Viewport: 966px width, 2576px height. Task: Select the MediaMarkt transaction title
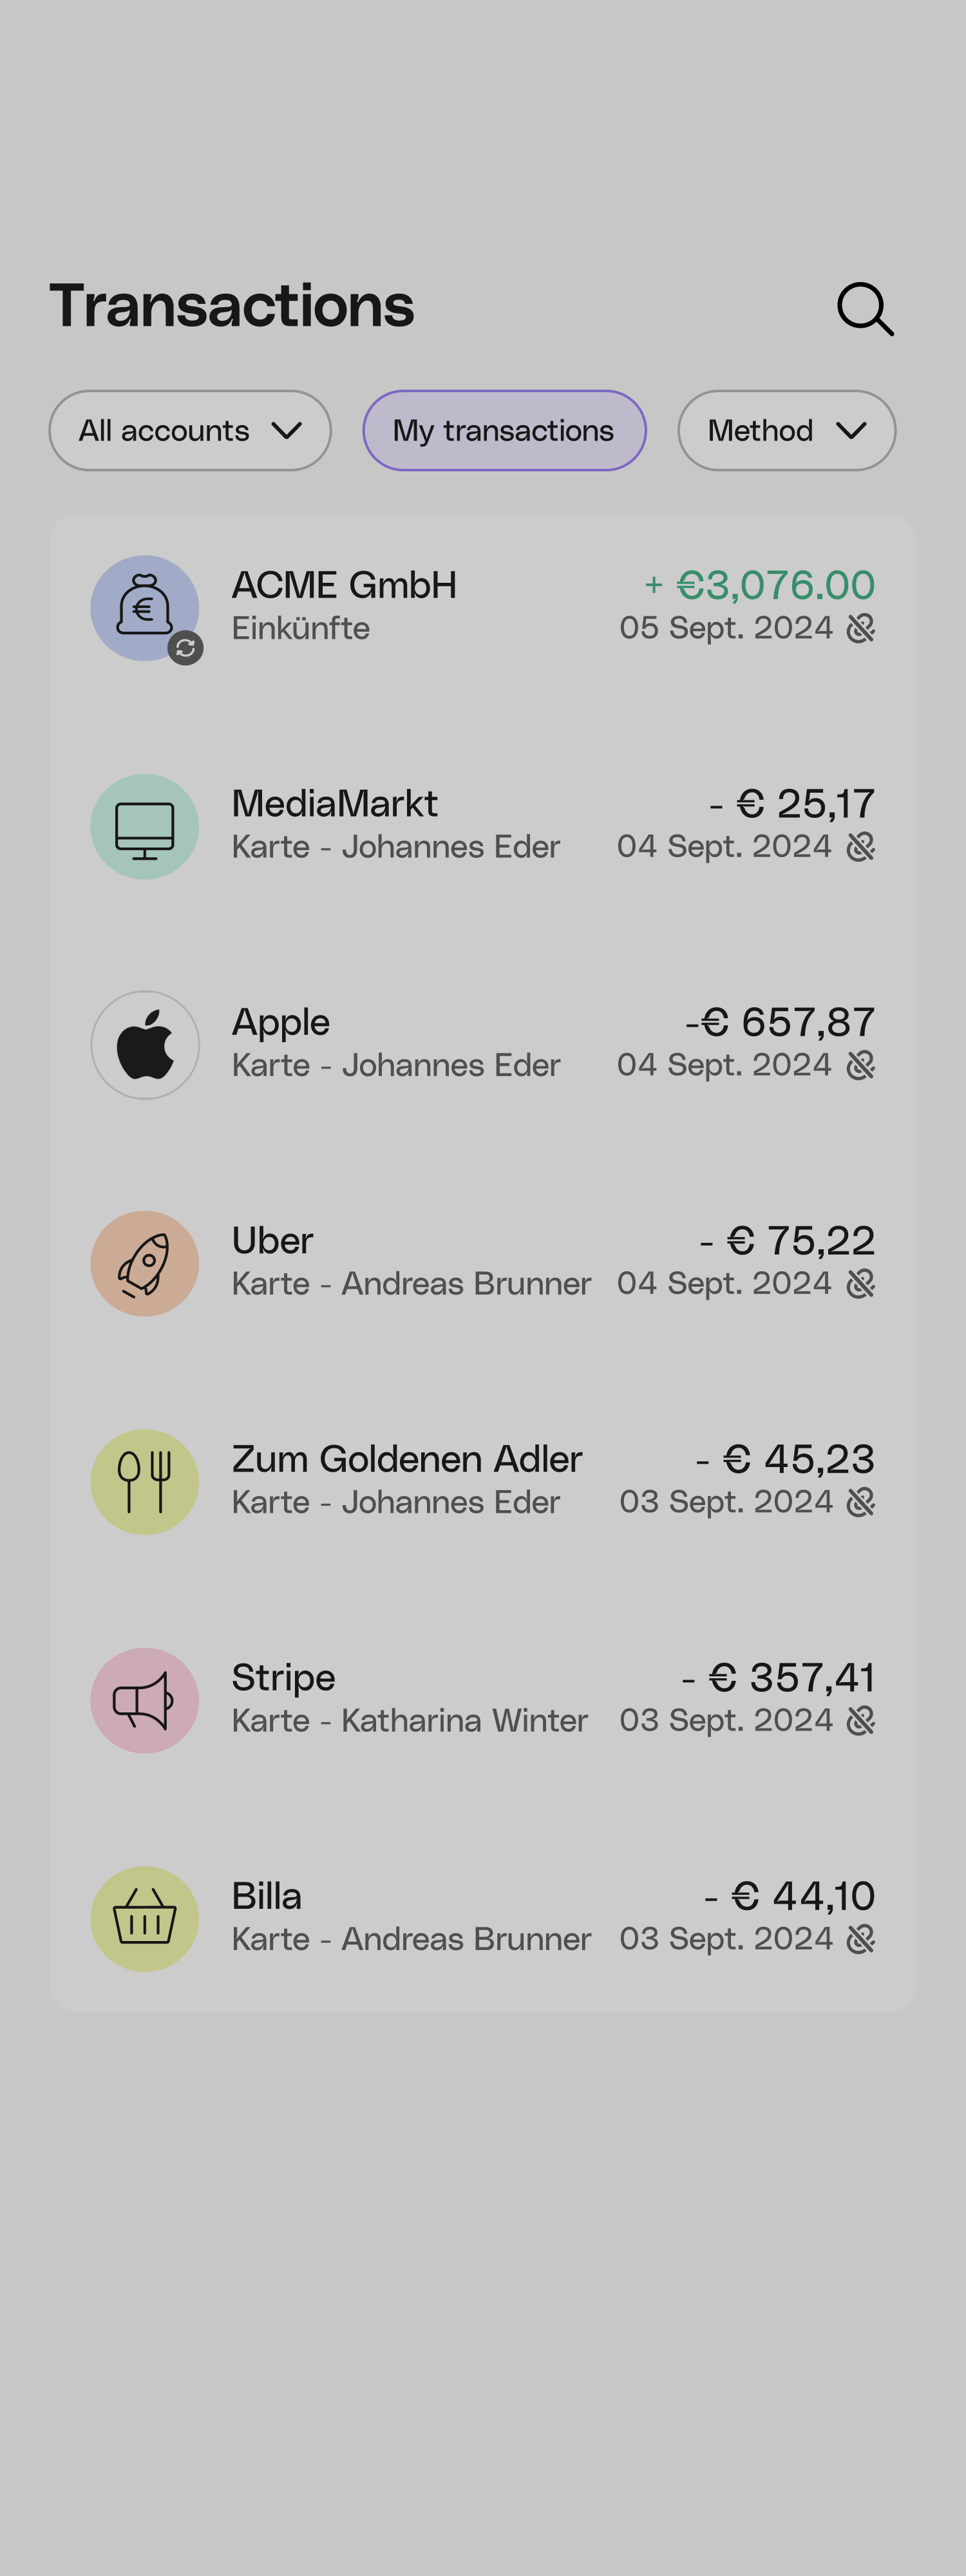334,803
